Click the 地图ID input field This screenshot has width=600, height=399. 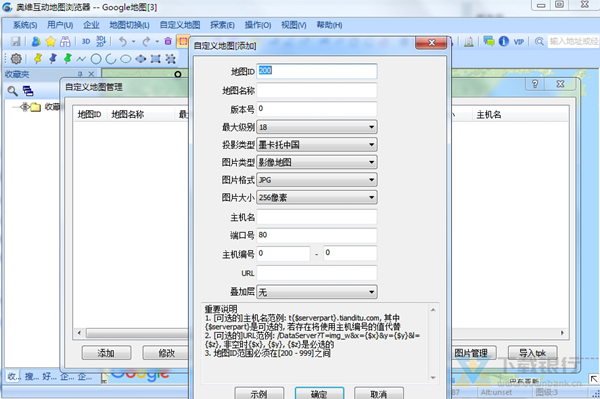[x=317, y=71]
